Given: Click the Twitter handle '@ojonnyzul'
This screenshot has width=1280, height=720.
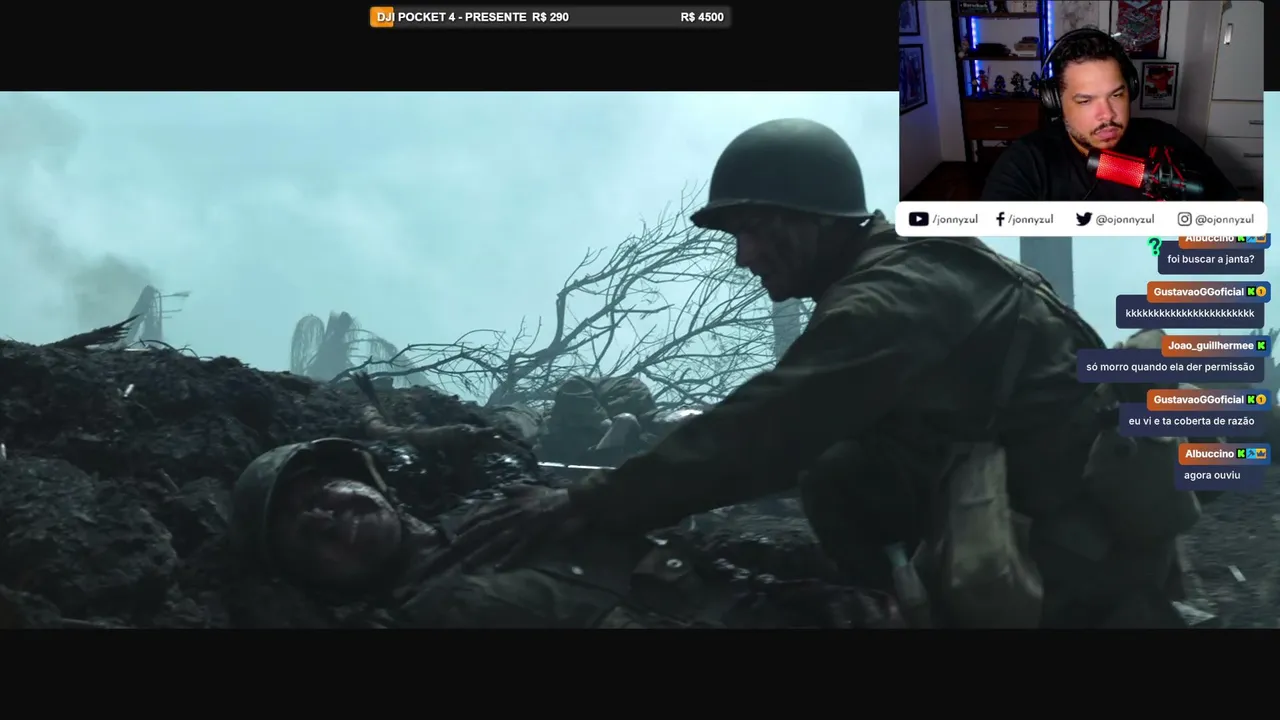Looking at the screenshot, I should coord(1125,219).
